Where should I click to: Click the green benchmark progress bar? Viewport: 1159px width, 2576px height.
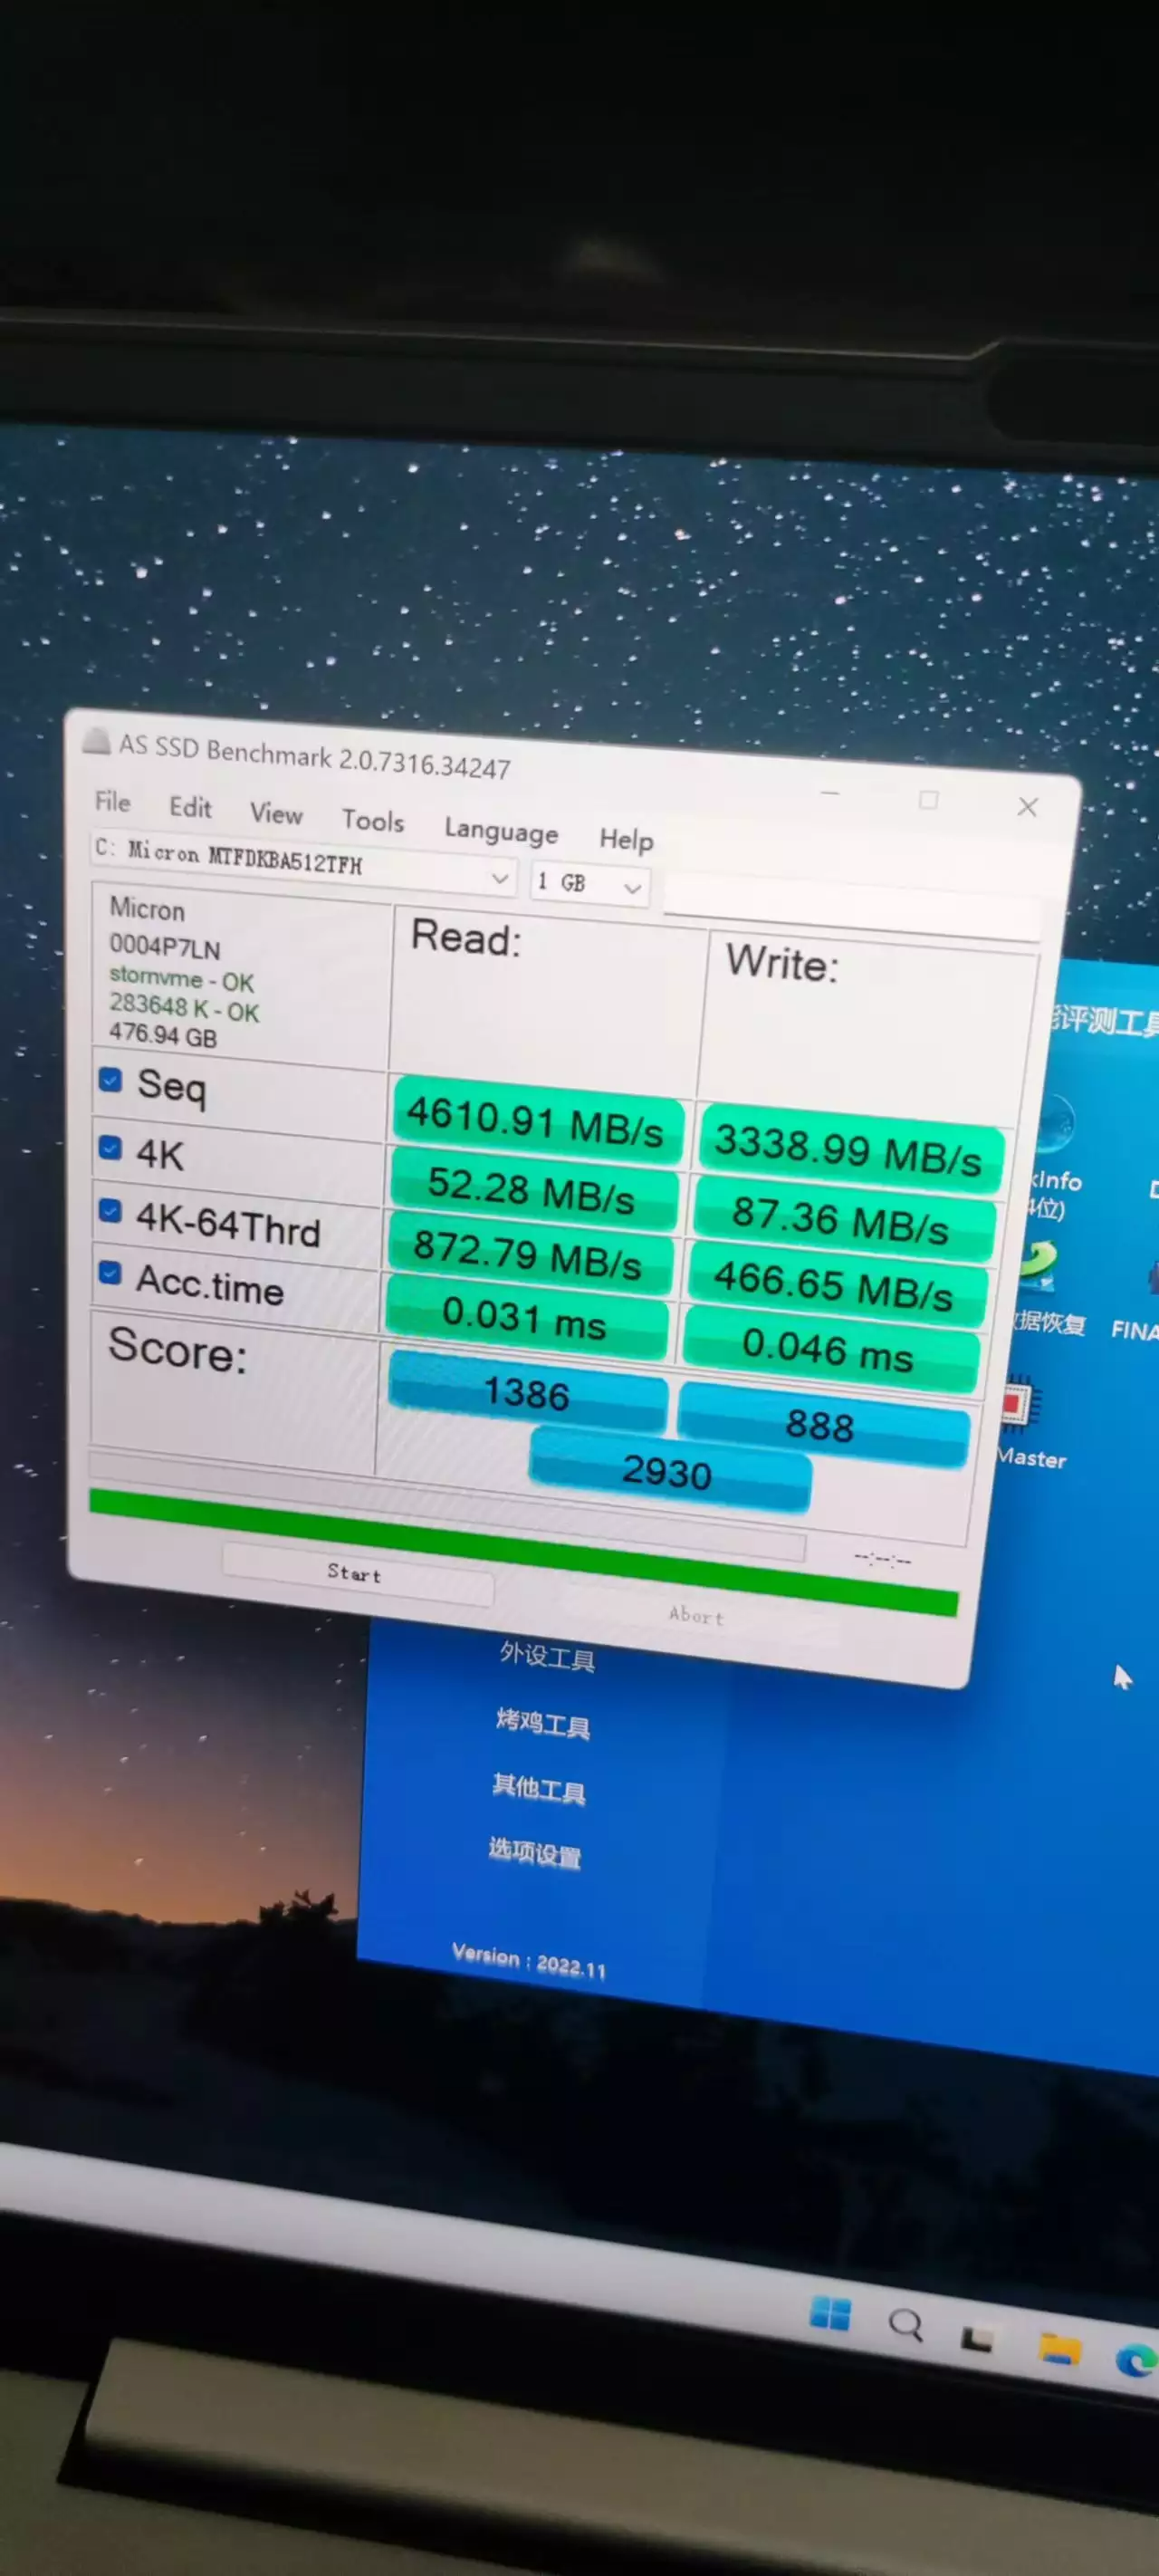[523, 1550]
